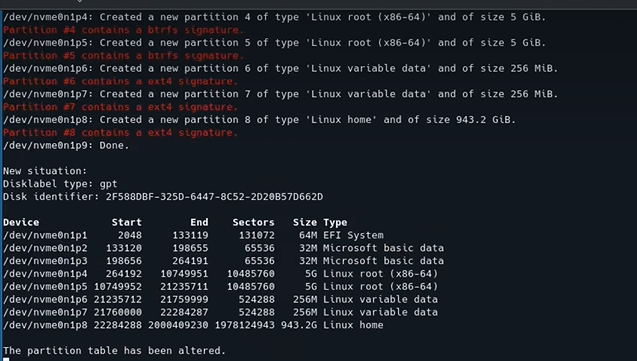The width and height of the screenshot is (637, 361).
Task: Click the 'Partition #8 contains a ext4 signature' warning
Action: (x=120, y=133)
